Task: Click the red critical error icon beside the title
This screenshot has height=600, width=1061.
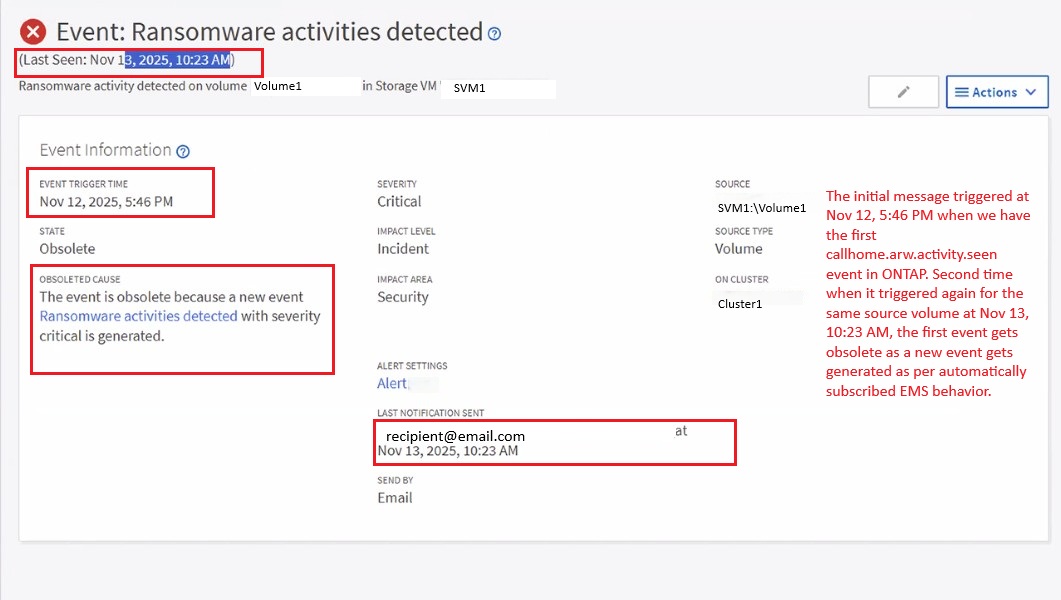Action: pos(33,32)
